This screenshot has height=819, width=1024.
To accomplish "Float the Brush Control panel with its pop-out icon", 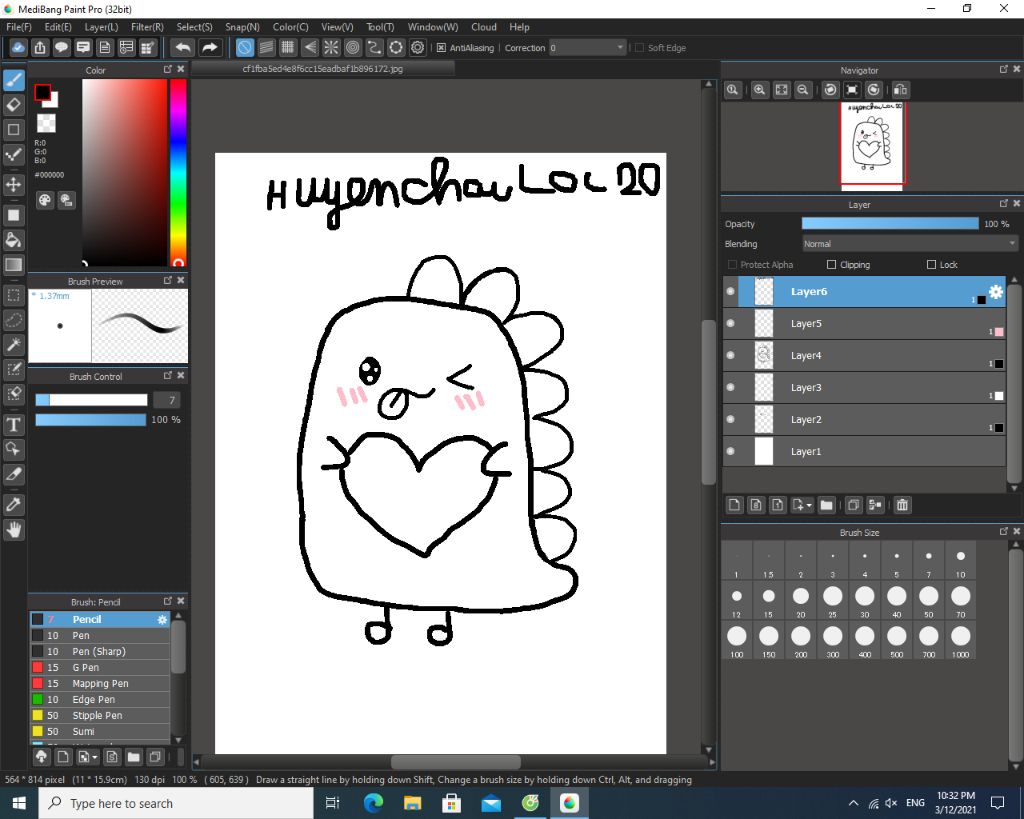I will (168, 376).
